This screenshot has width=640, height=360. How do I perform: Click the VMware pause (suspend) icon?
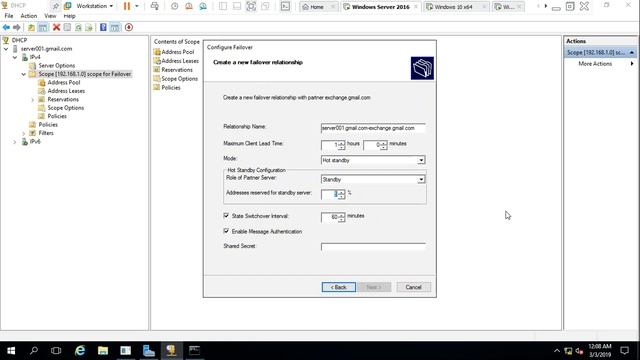(127, 6)
